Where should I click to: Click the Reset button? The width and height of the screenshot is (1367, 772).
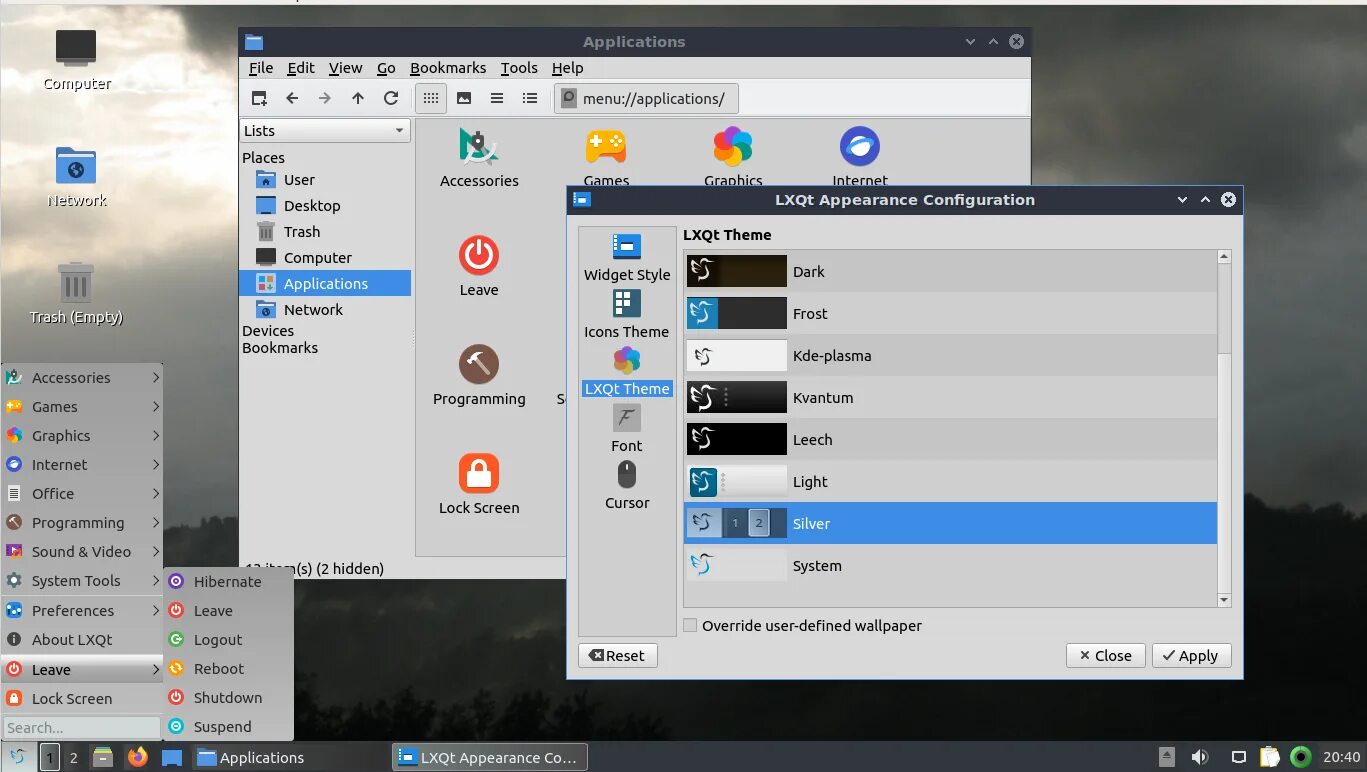point(618,656)
